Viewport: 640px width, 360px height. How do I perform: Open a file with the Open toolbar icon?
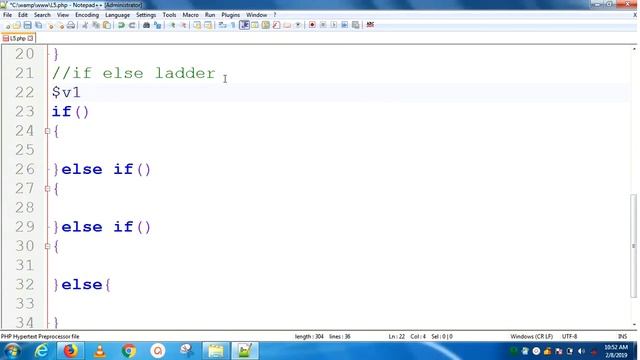tap(17, 25)
